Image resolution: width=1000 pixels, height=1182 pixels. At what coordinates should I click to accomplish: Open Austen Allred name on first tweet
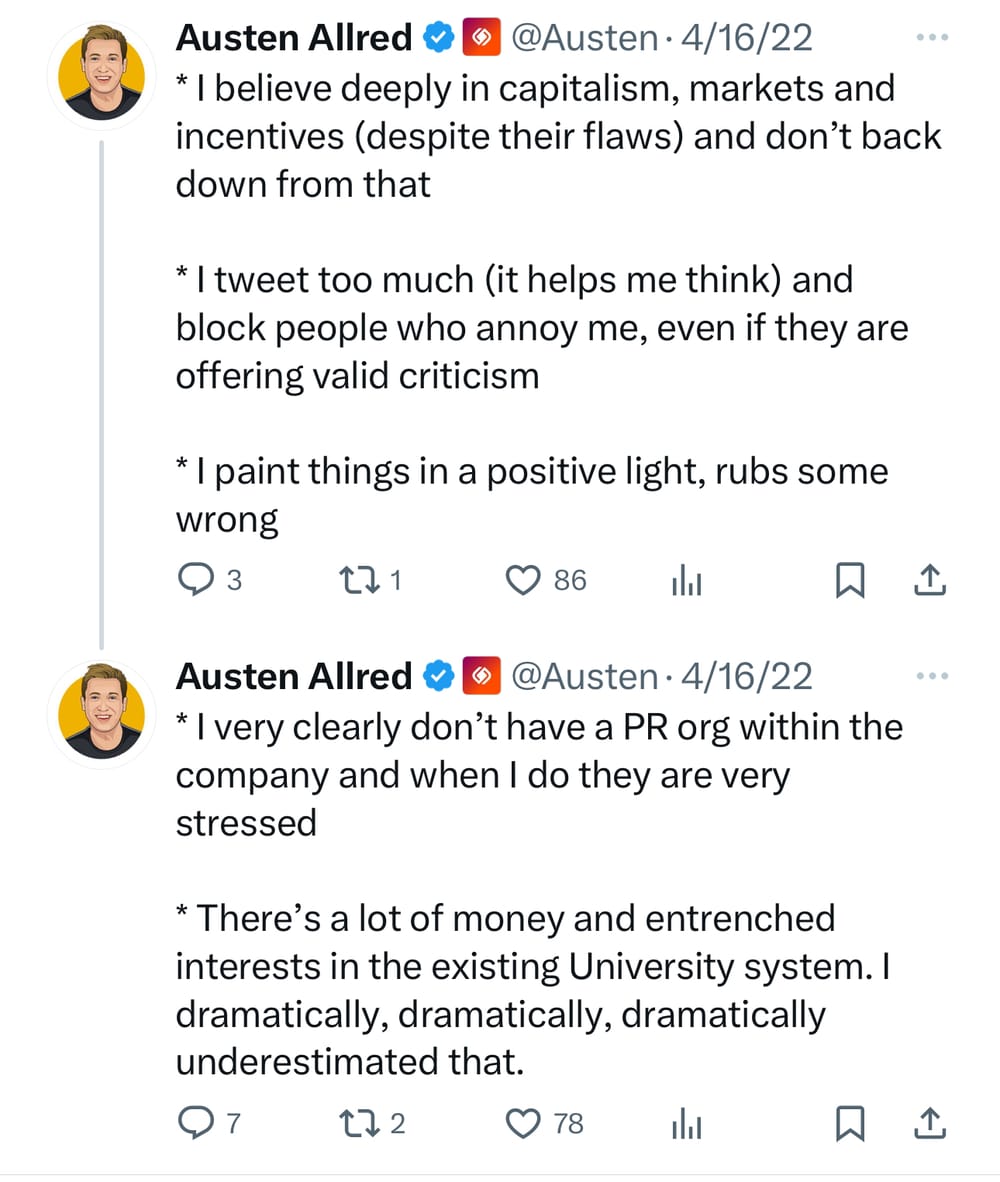point(294,38)
